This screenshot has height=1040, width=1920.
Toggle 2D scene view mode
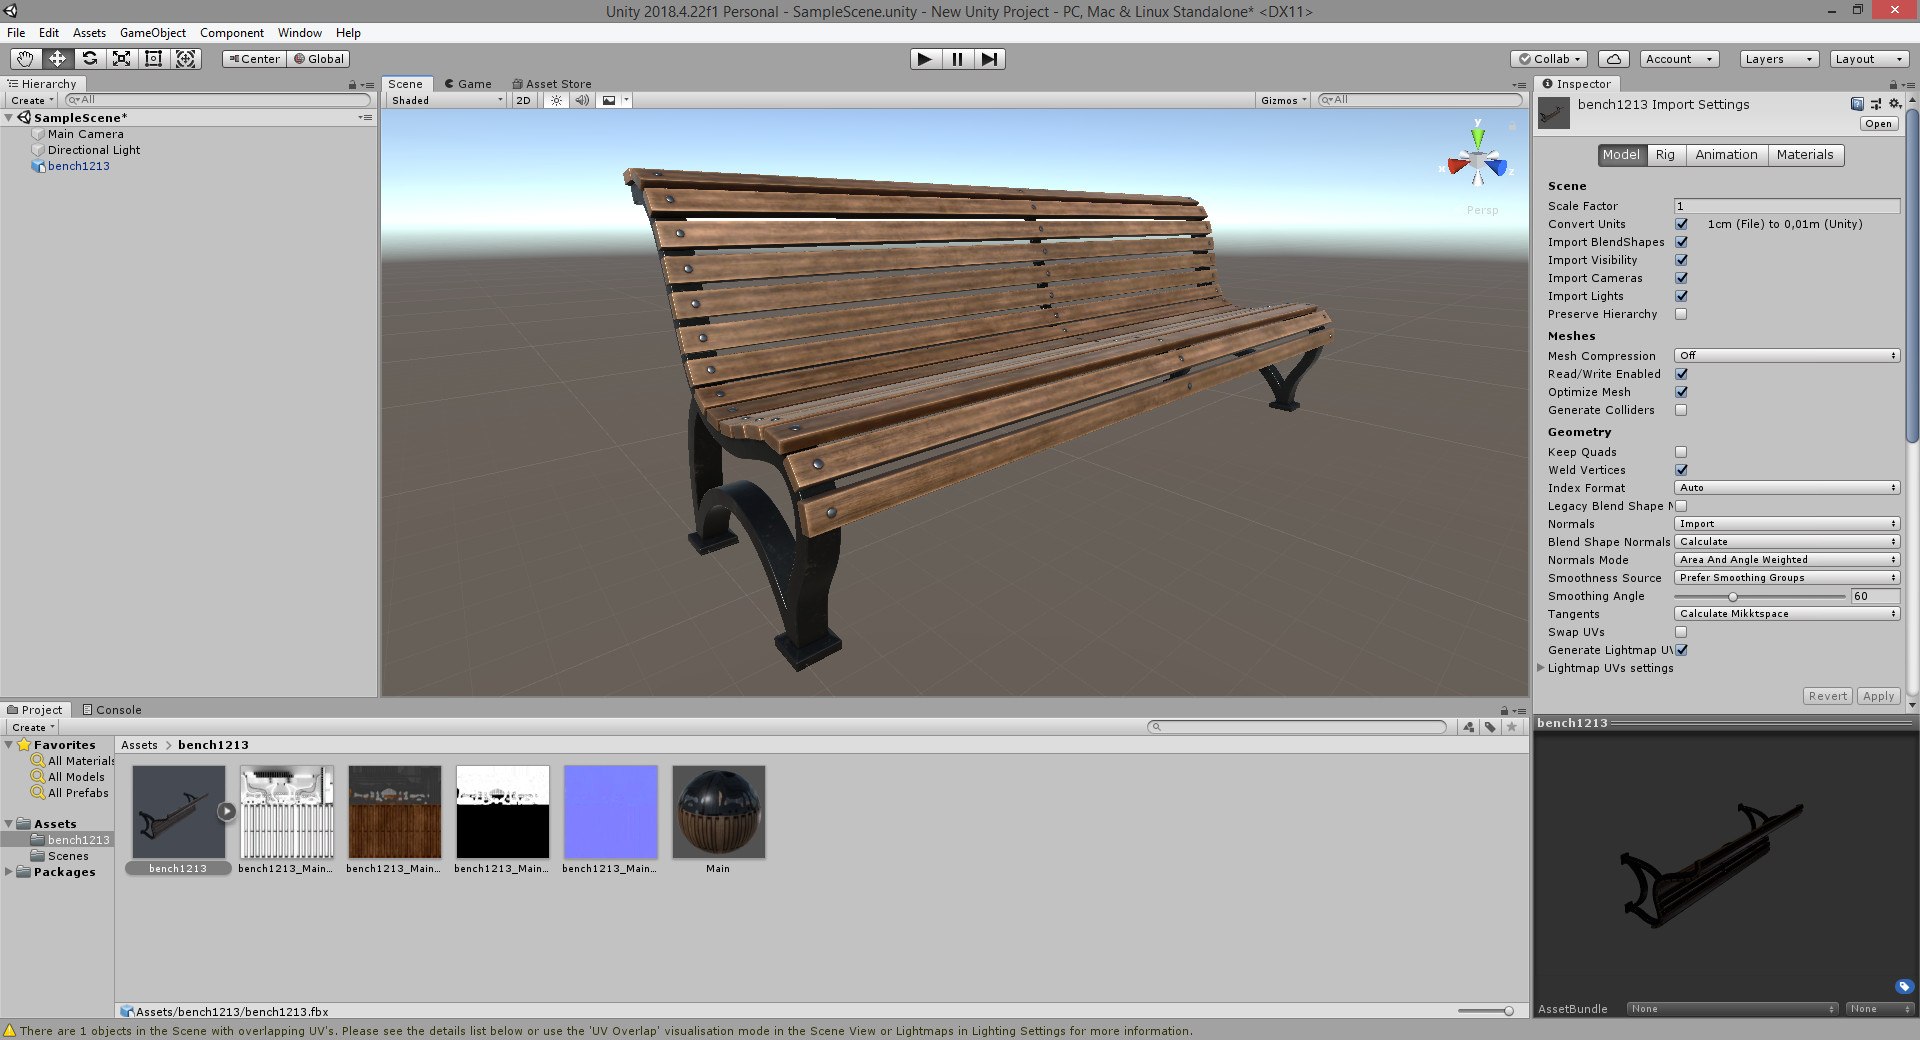524,100
